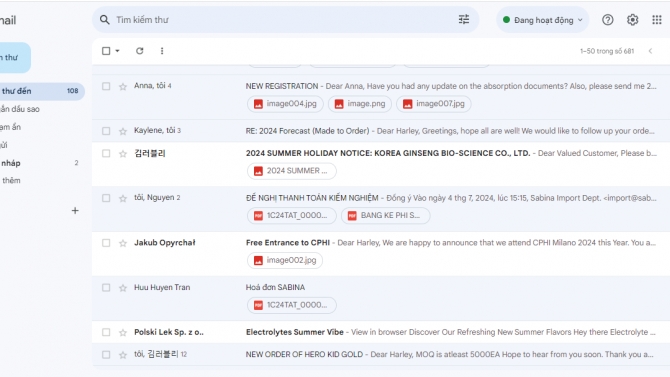Star the 2024 SUMMER HOLIDAY NOTICE email
The height and width of the screenshot is (377, 670).
[x=123, y=154]
